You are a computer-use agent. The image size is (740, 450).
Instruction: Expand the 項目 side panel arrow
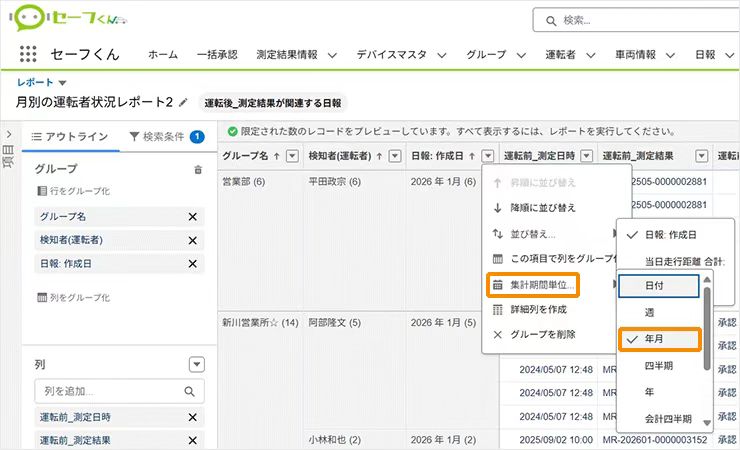(8, 135)
